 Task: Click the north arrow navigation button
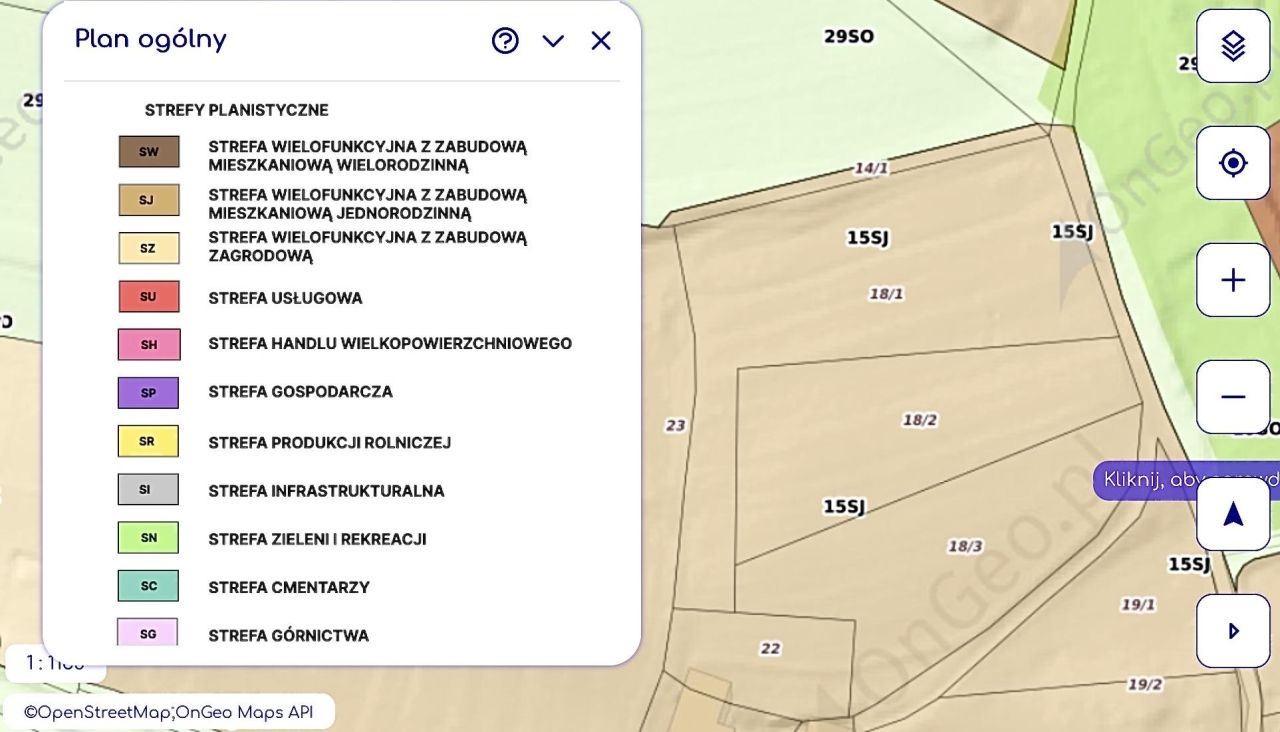(1233, 514)
